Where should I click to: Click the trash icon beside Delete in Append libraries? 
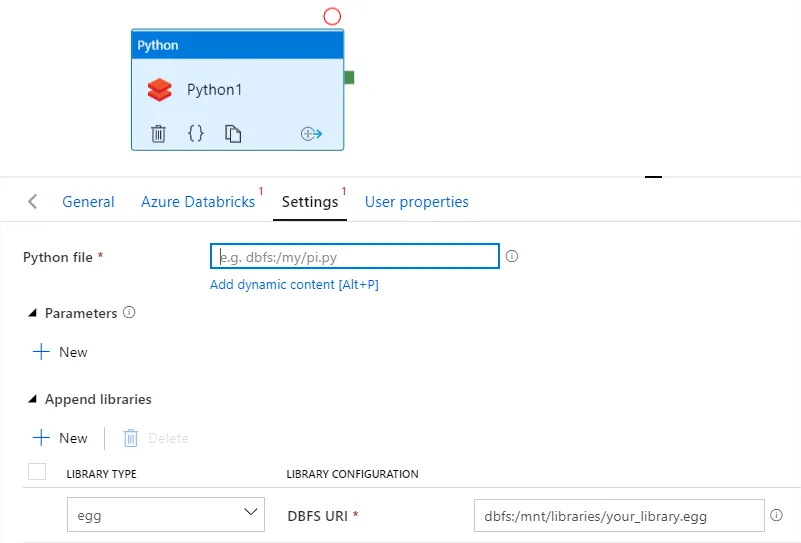coord(131,438)
